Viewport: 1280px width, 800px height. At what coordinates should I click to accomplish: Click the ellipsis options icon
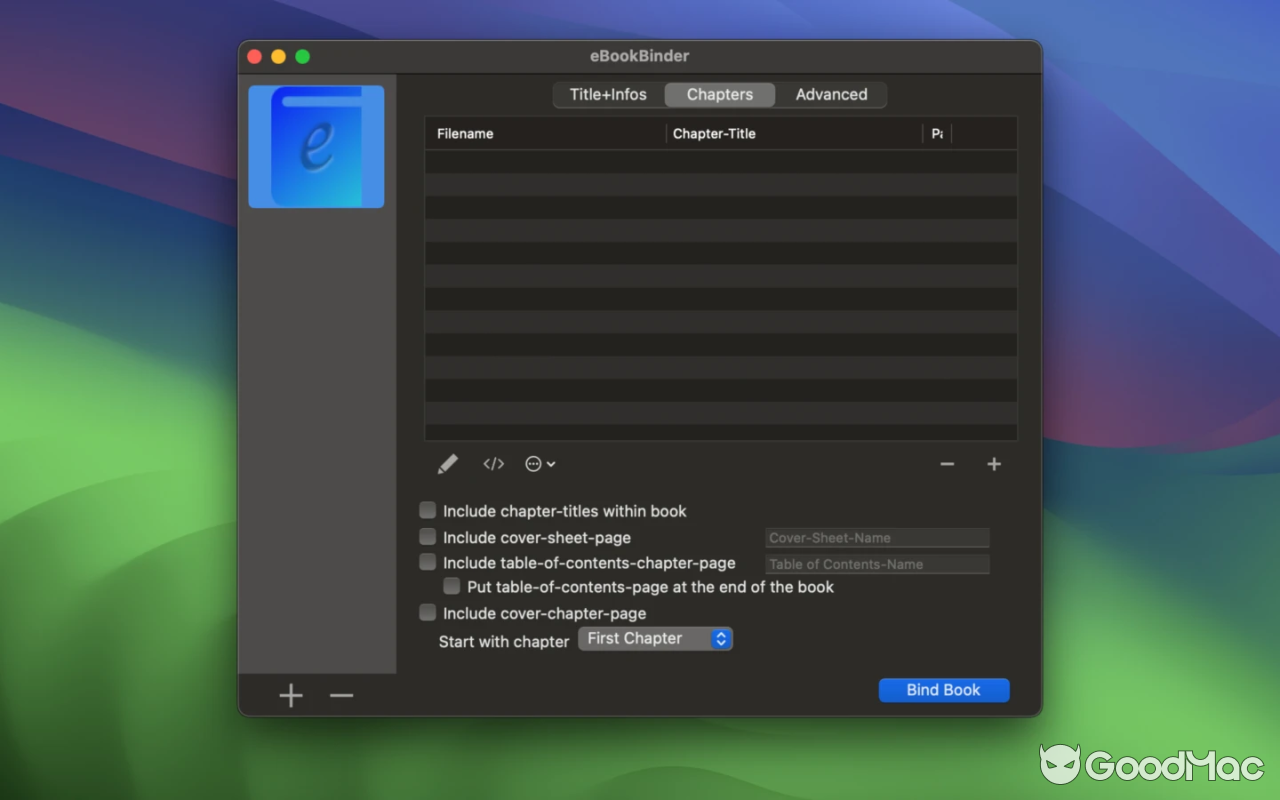point(534,463)
